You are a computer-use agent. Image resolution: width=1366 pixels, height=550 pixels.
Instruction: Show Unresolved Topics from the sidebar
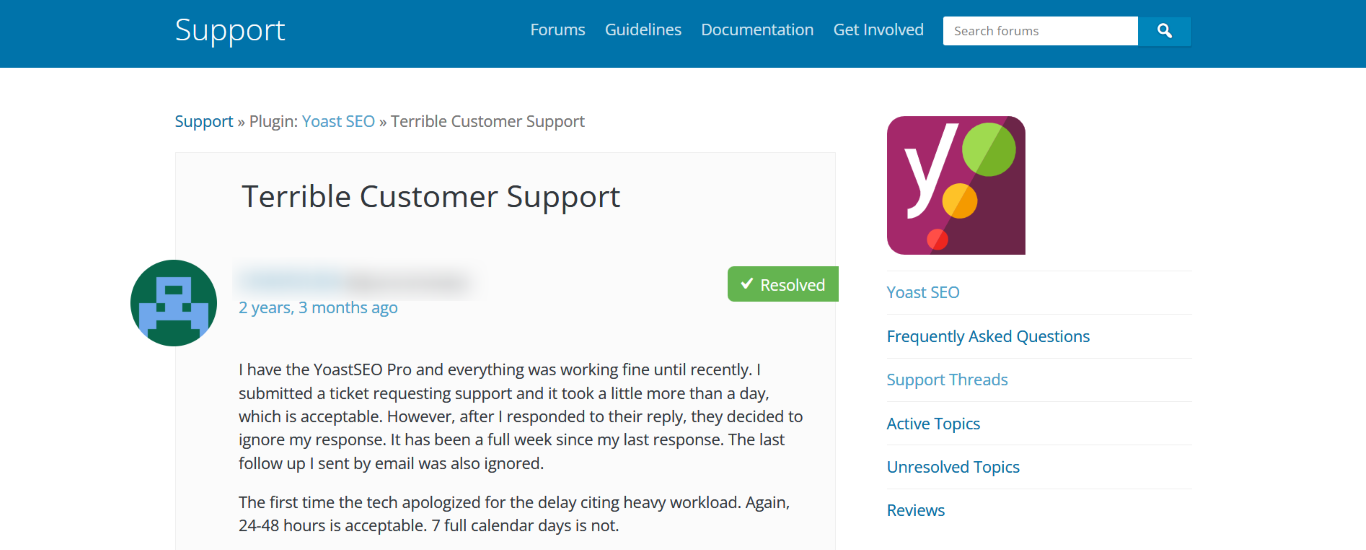pos(953,467)
